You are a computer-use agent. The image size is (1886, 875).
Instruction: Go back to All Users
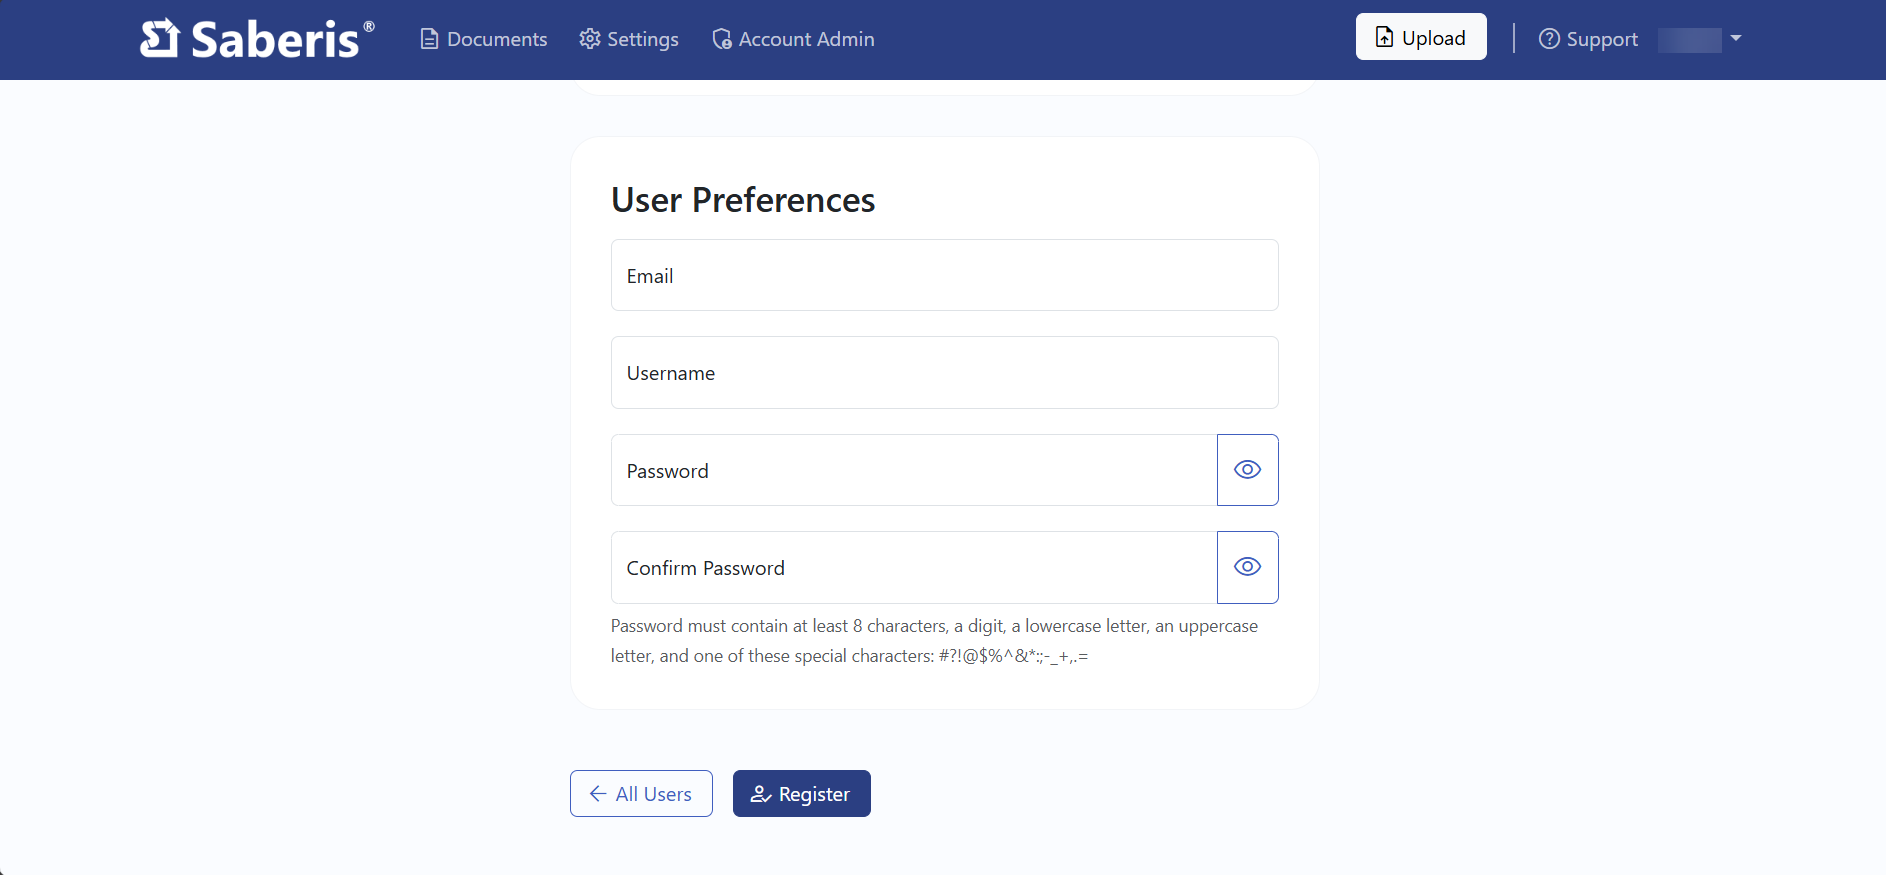(641, 794)
